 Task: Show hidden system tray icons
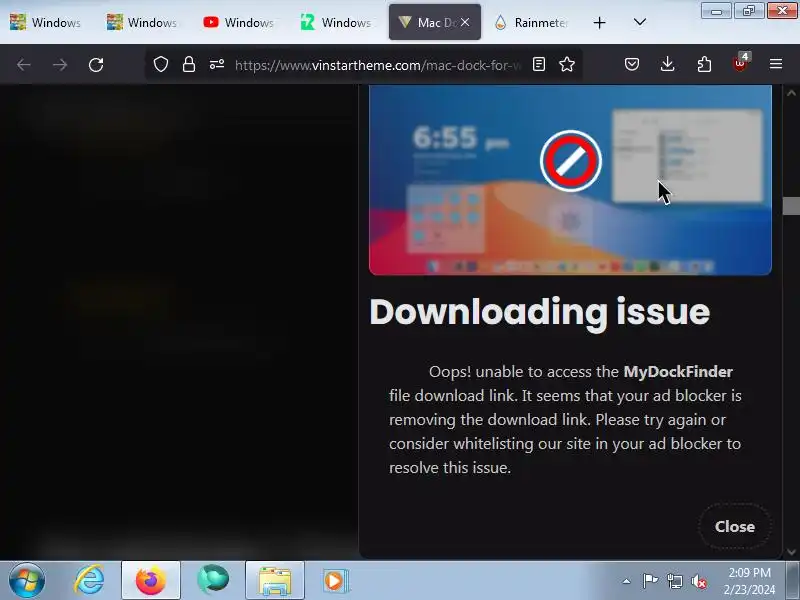[627, 581]
